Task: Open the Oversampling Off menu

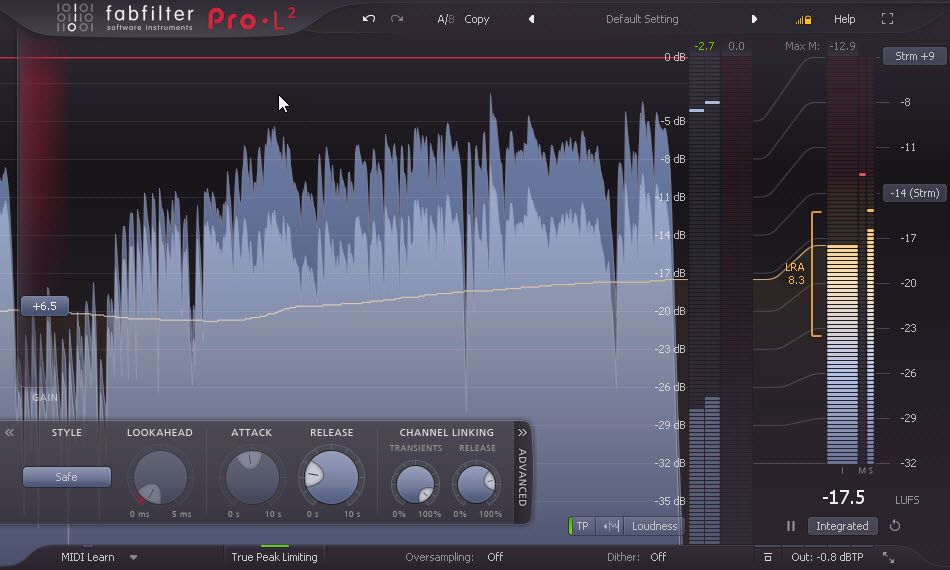Action: click(495, 557)
